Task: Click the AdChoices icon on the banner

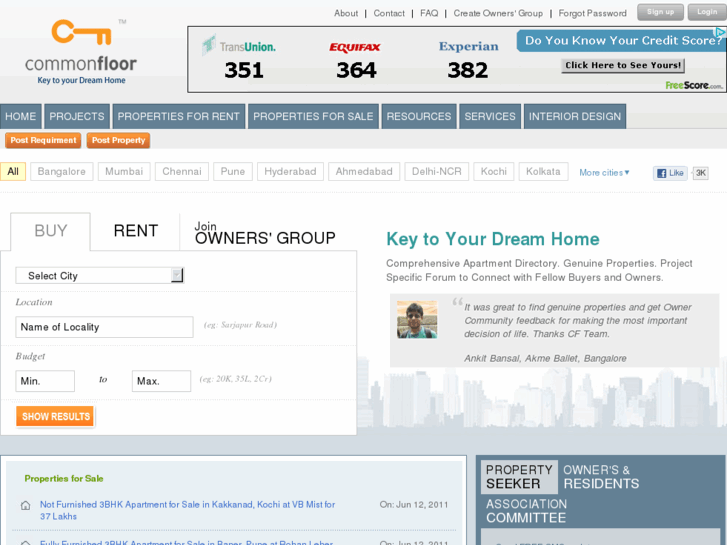Action: [720, 32]
